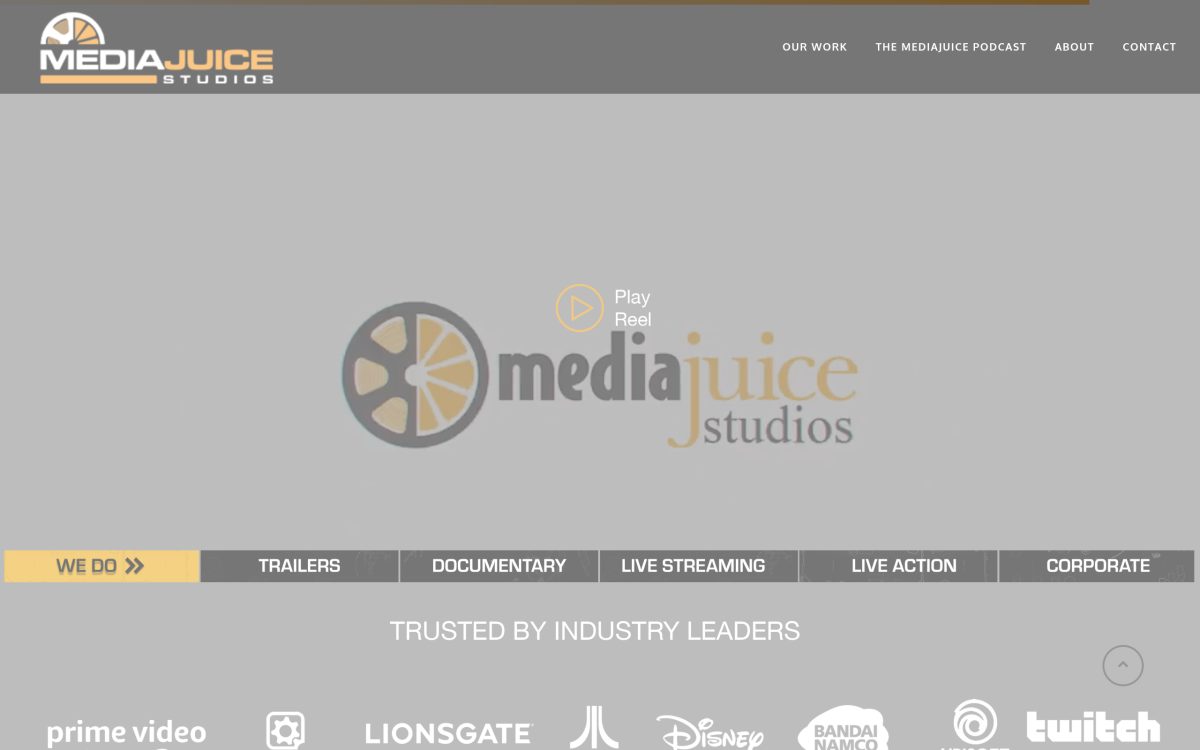Click the large MediaJuice Studios video logo

coord(600,375)
